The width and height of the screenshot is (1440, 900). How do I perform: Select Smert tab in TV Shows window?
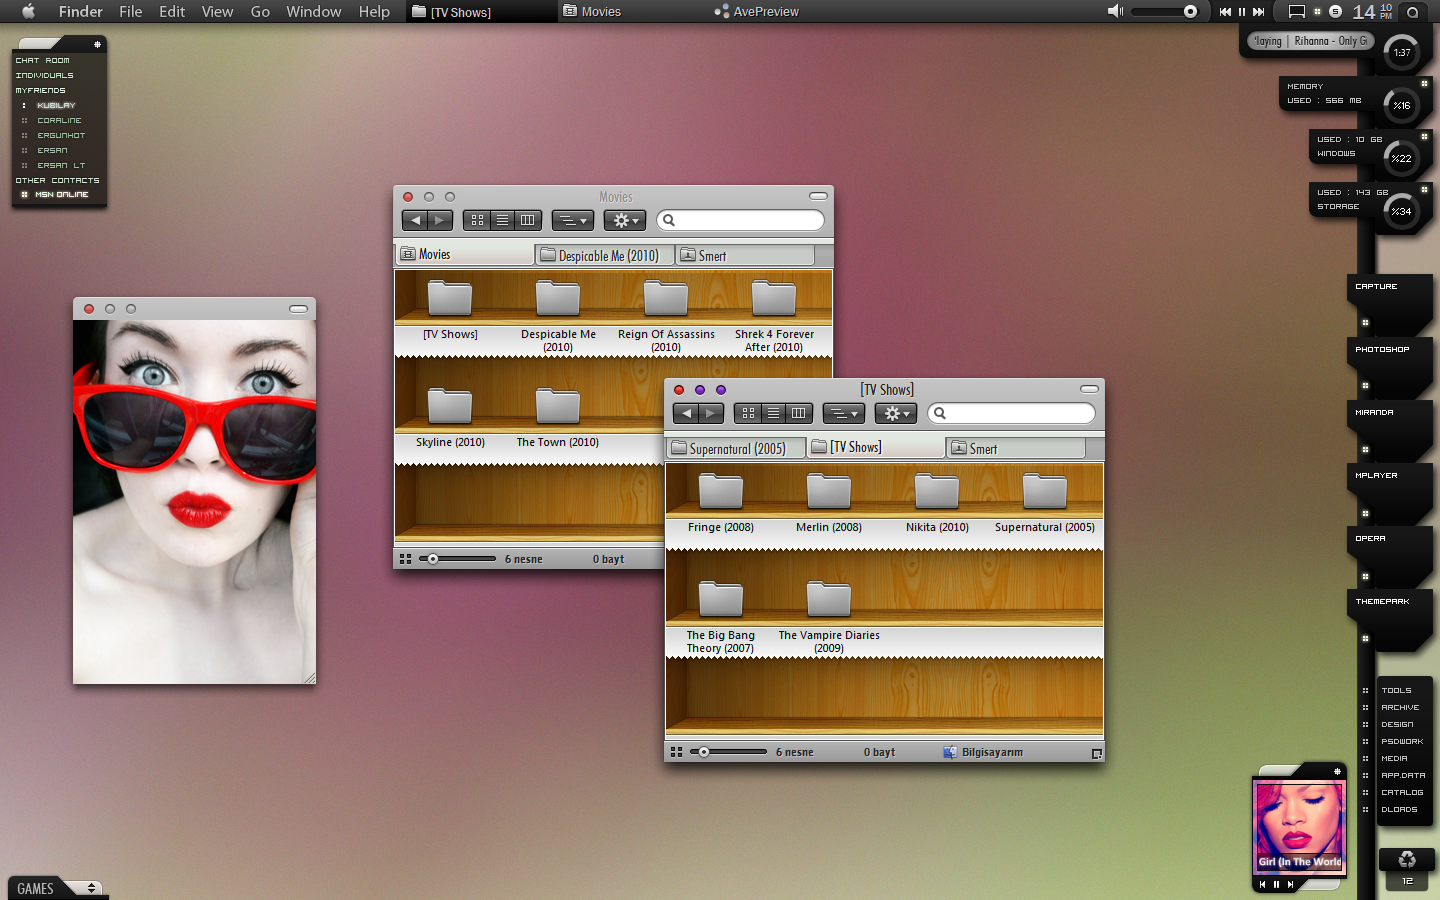(1015, 448)
